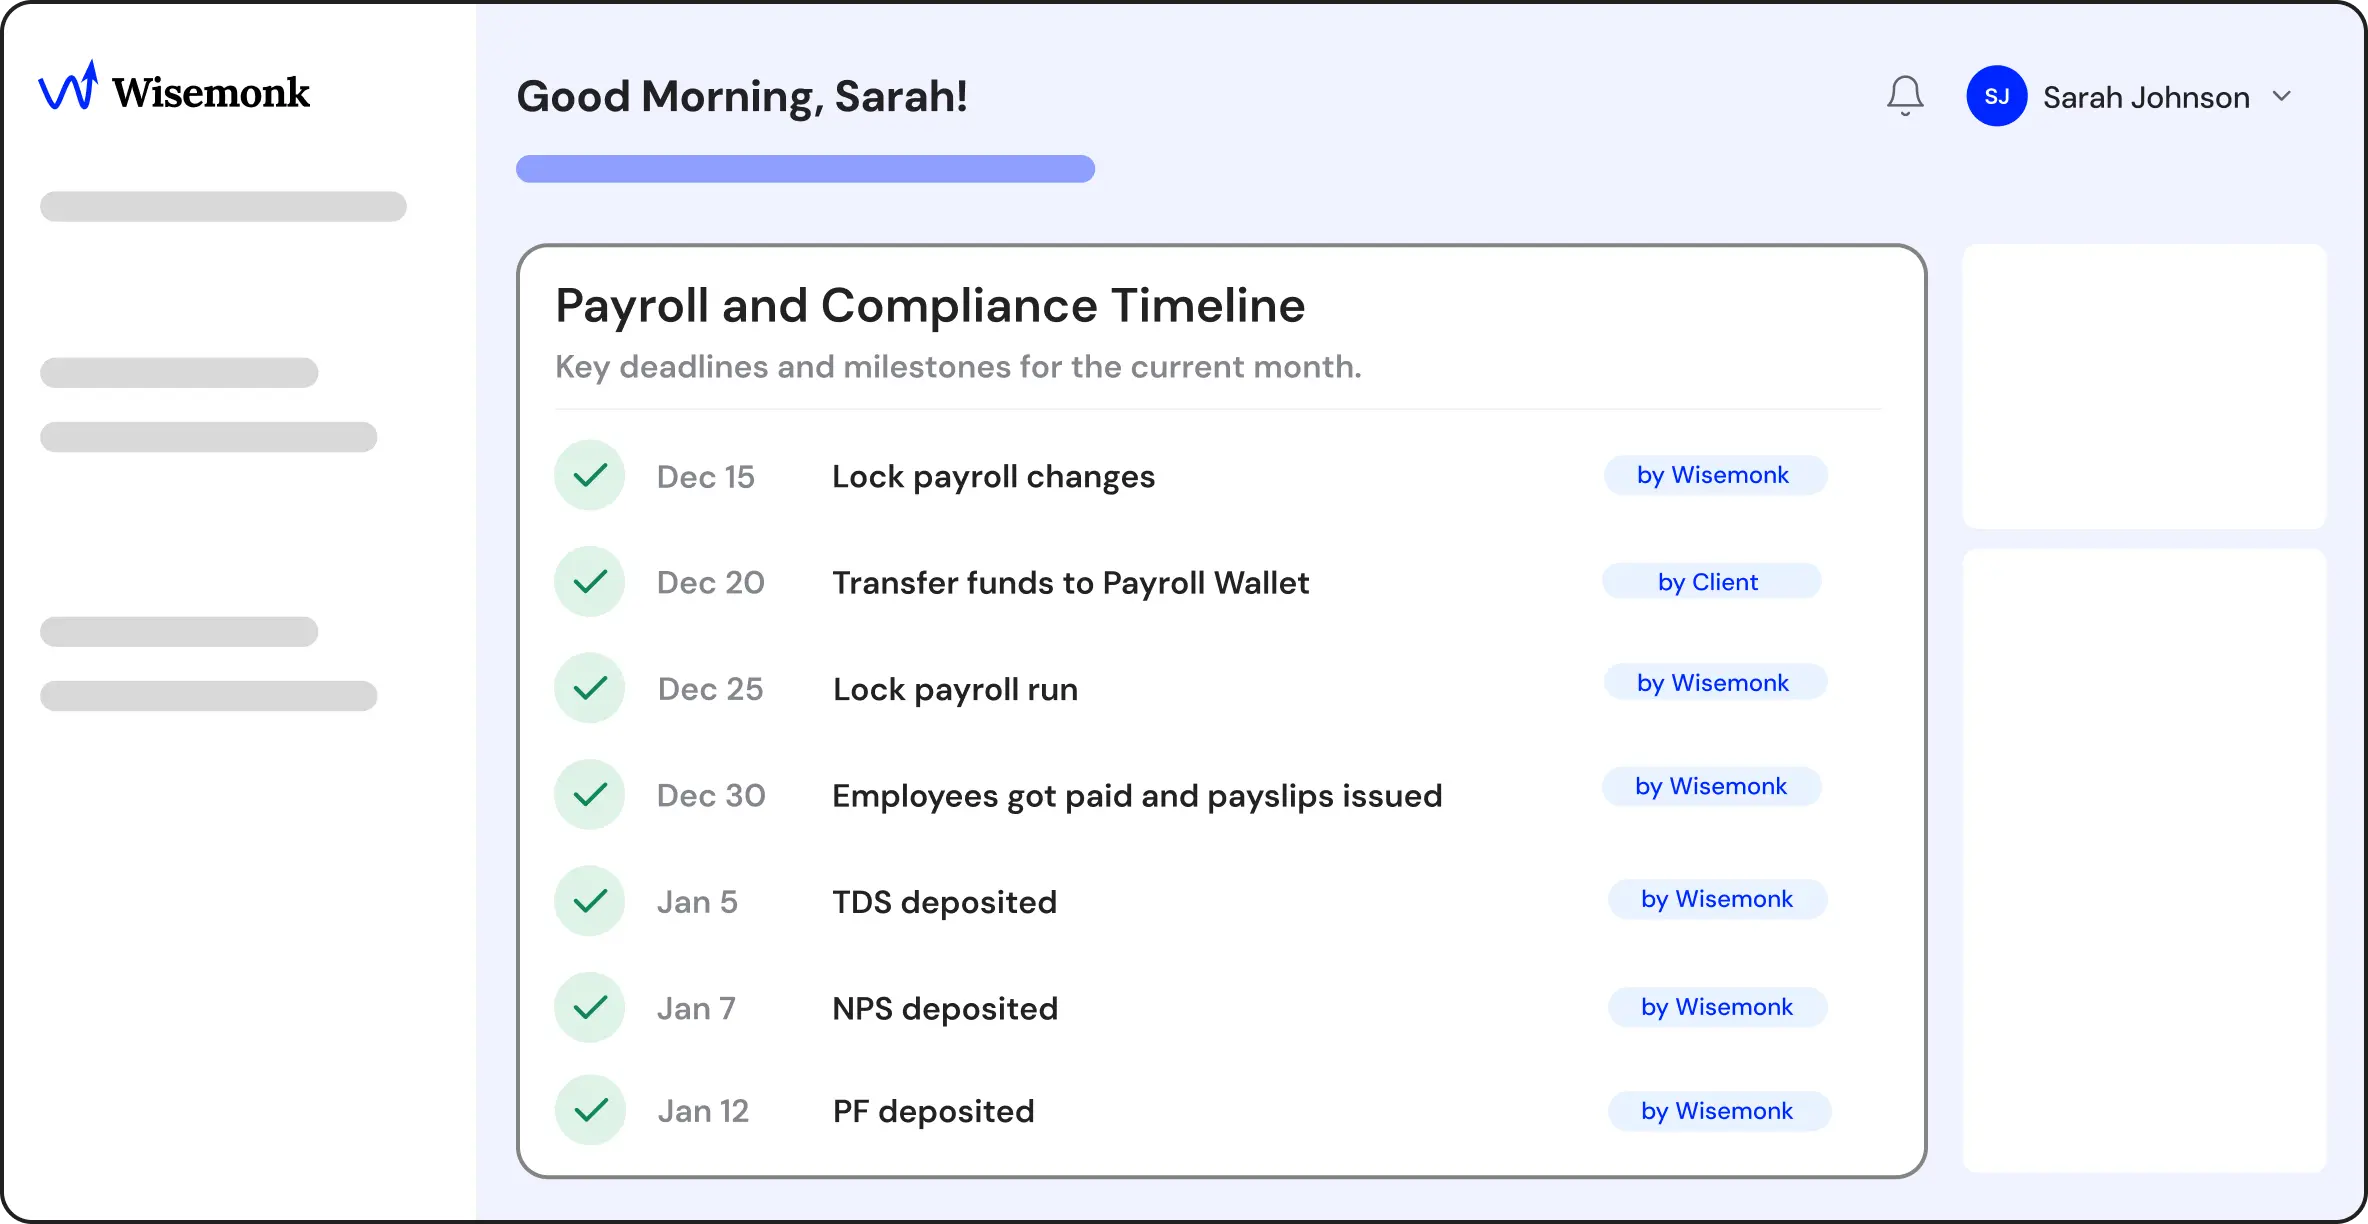Click the by Wisemonk tag on Dec 15 row
The image size is (2368, 1224).
(x=1715, y=475)
